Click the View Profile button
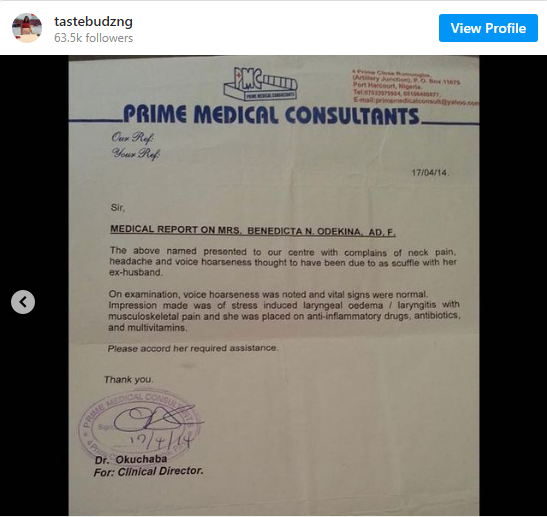 488,28
